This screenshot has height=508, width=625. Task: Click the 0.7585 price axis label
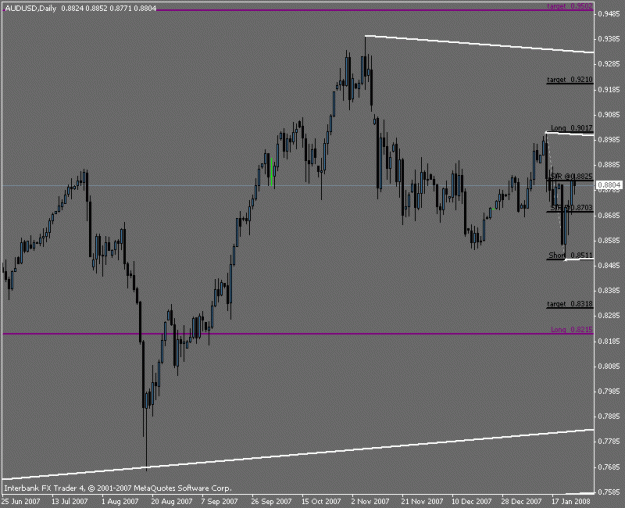pos(609,492)
